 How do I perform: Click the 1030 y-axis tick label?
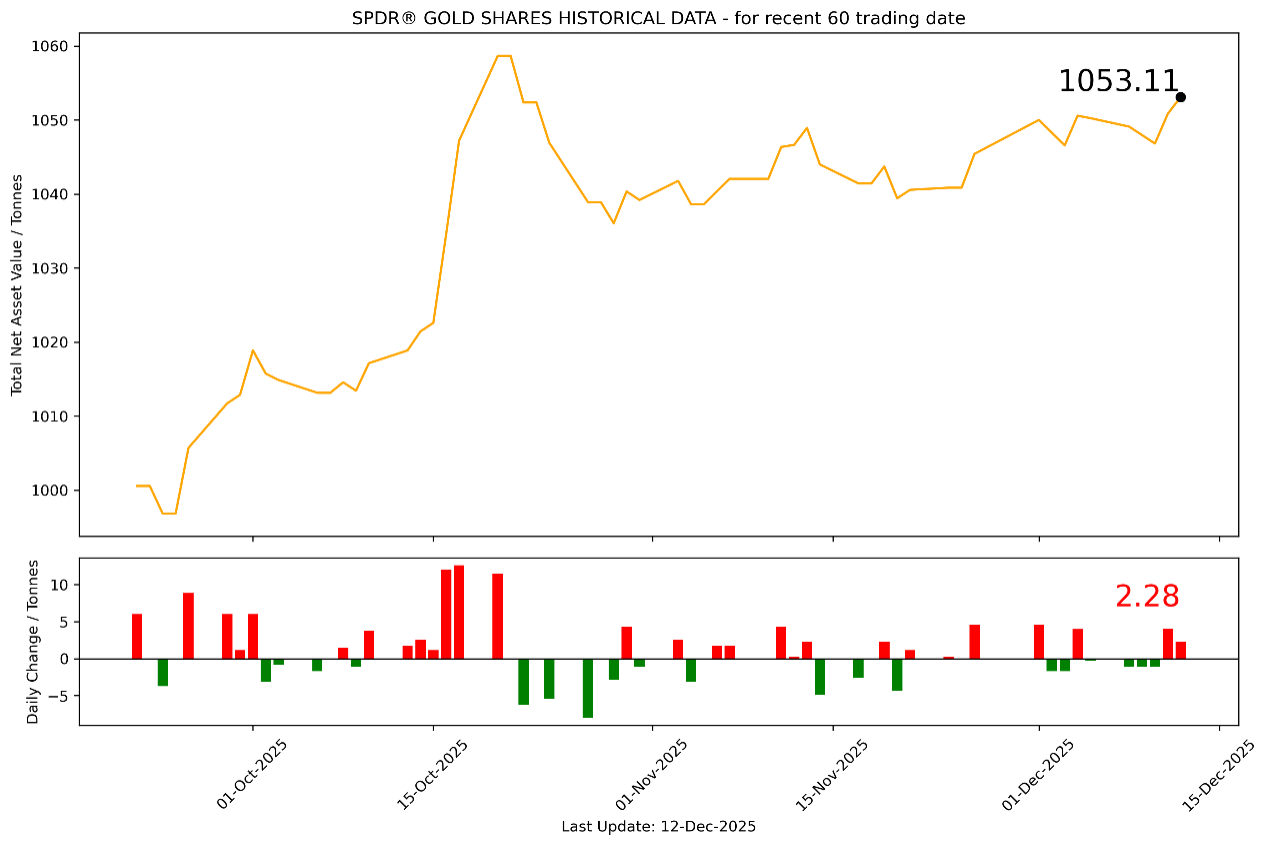point(51,269)
